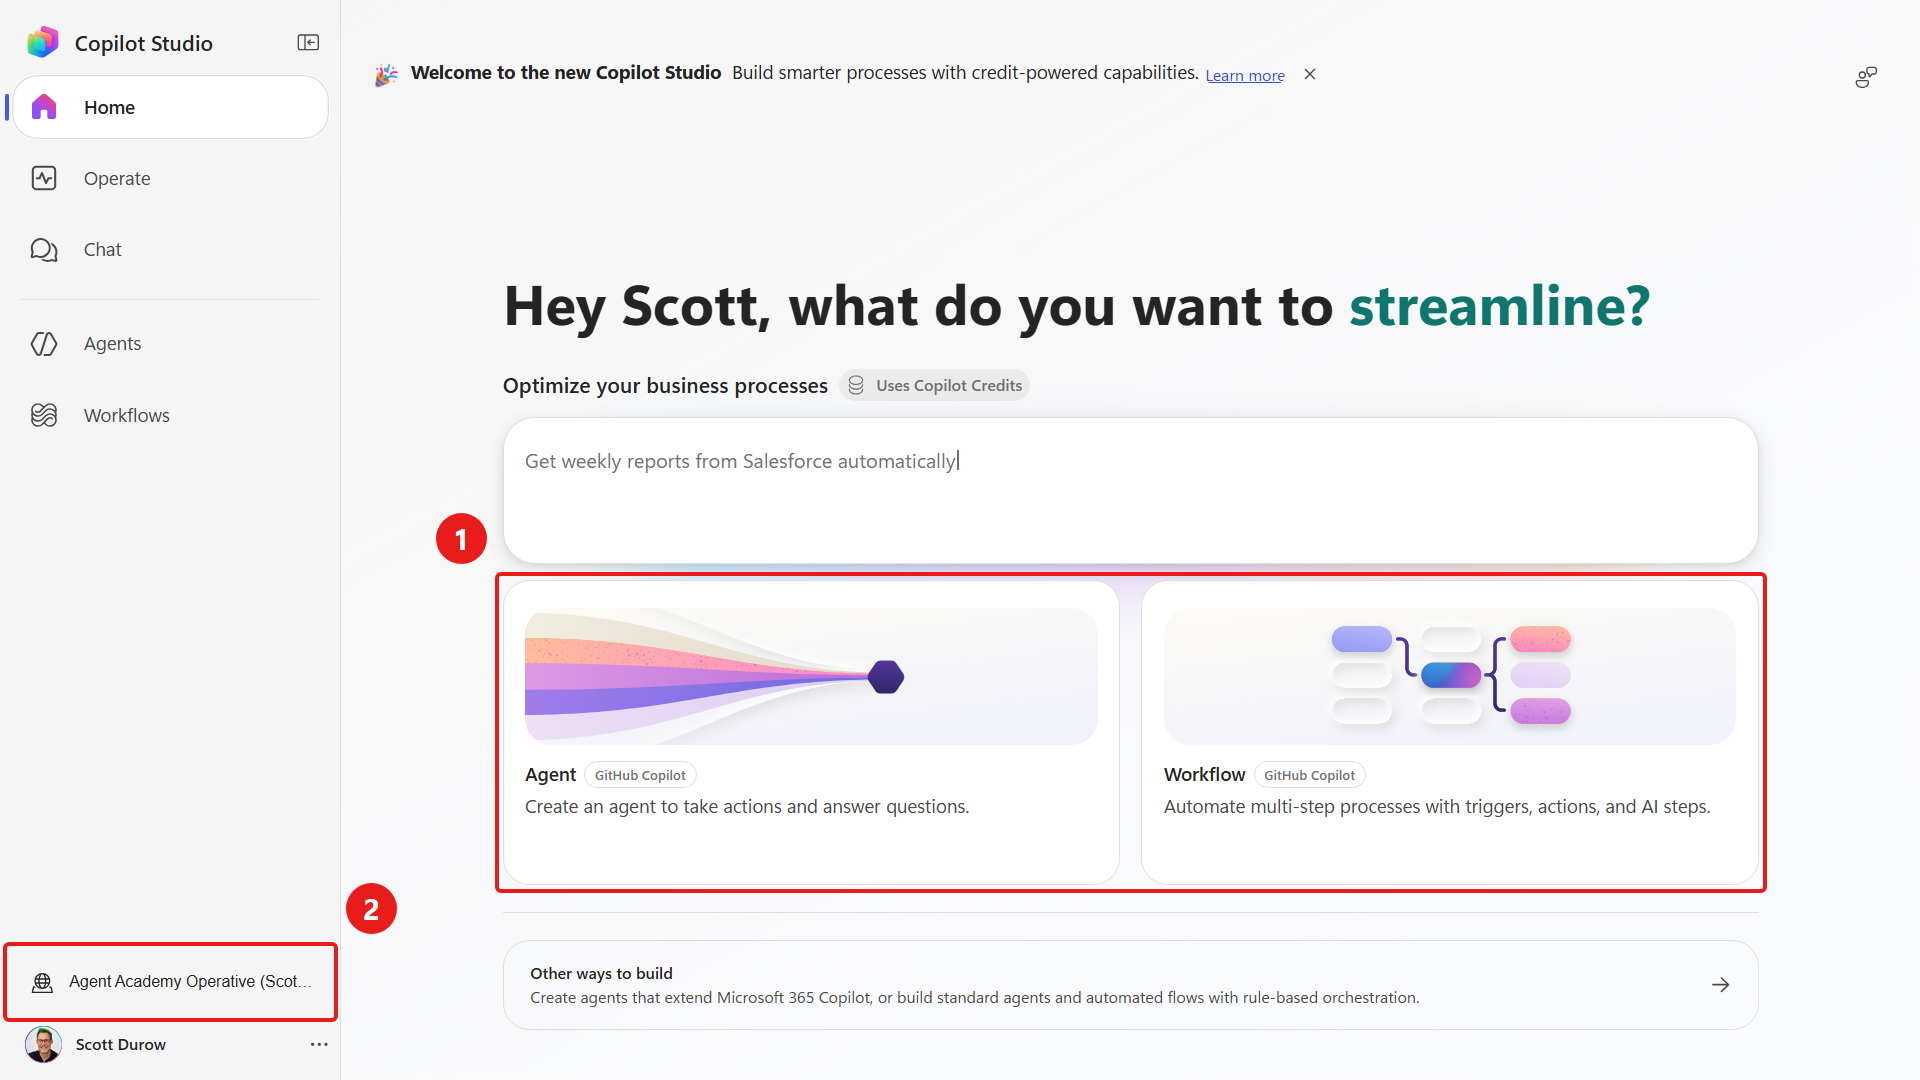Screen dimensions: 1920x1080
Task: Open the environment picker Agent Academy Operative
Action: [171, 982]
